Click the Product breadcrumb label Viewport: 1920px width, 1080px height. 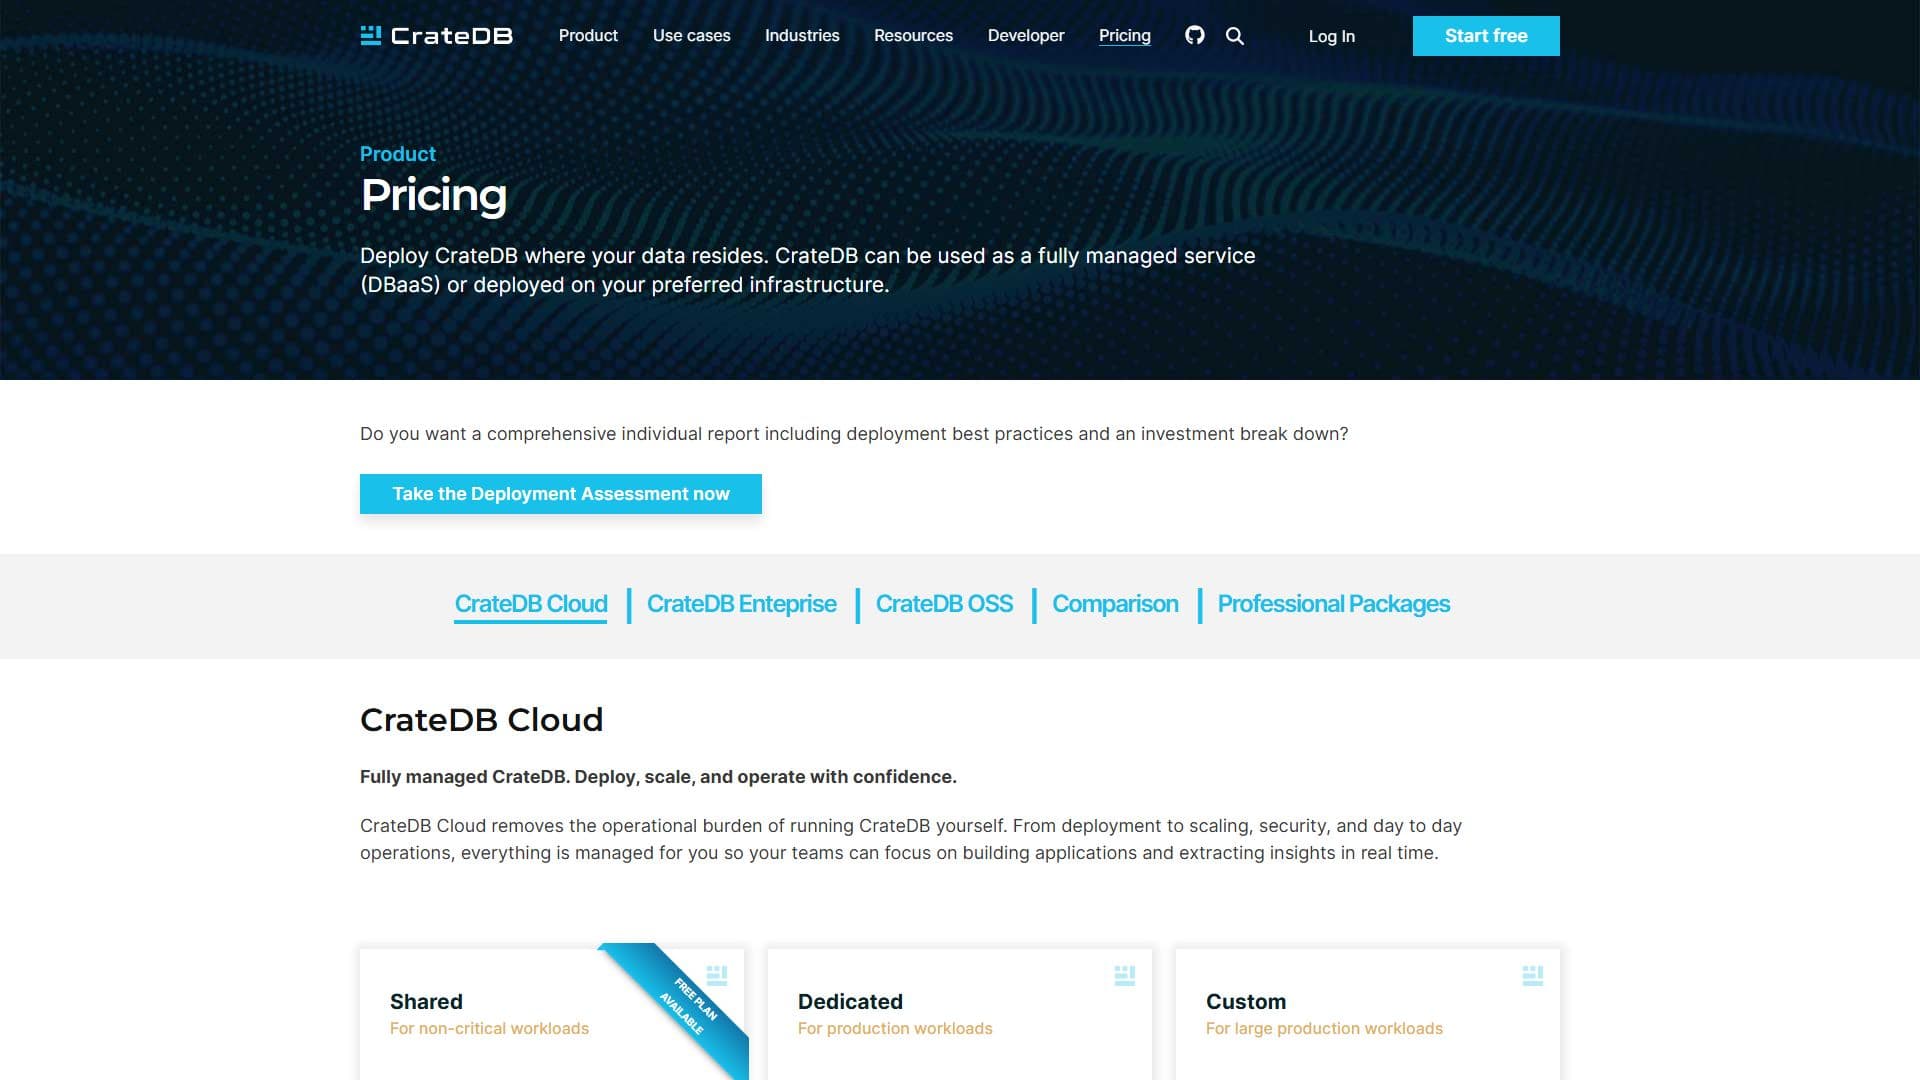[x=398, y=154]
